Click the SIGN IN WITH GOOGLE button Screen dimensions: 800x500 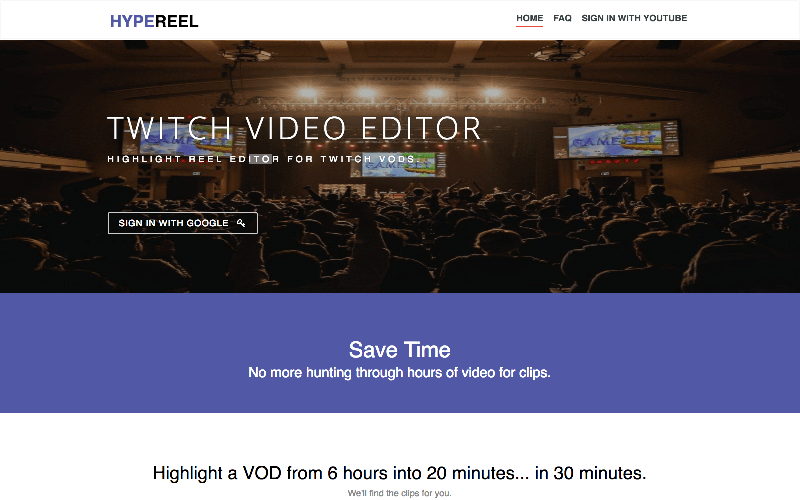pos(183,223)
